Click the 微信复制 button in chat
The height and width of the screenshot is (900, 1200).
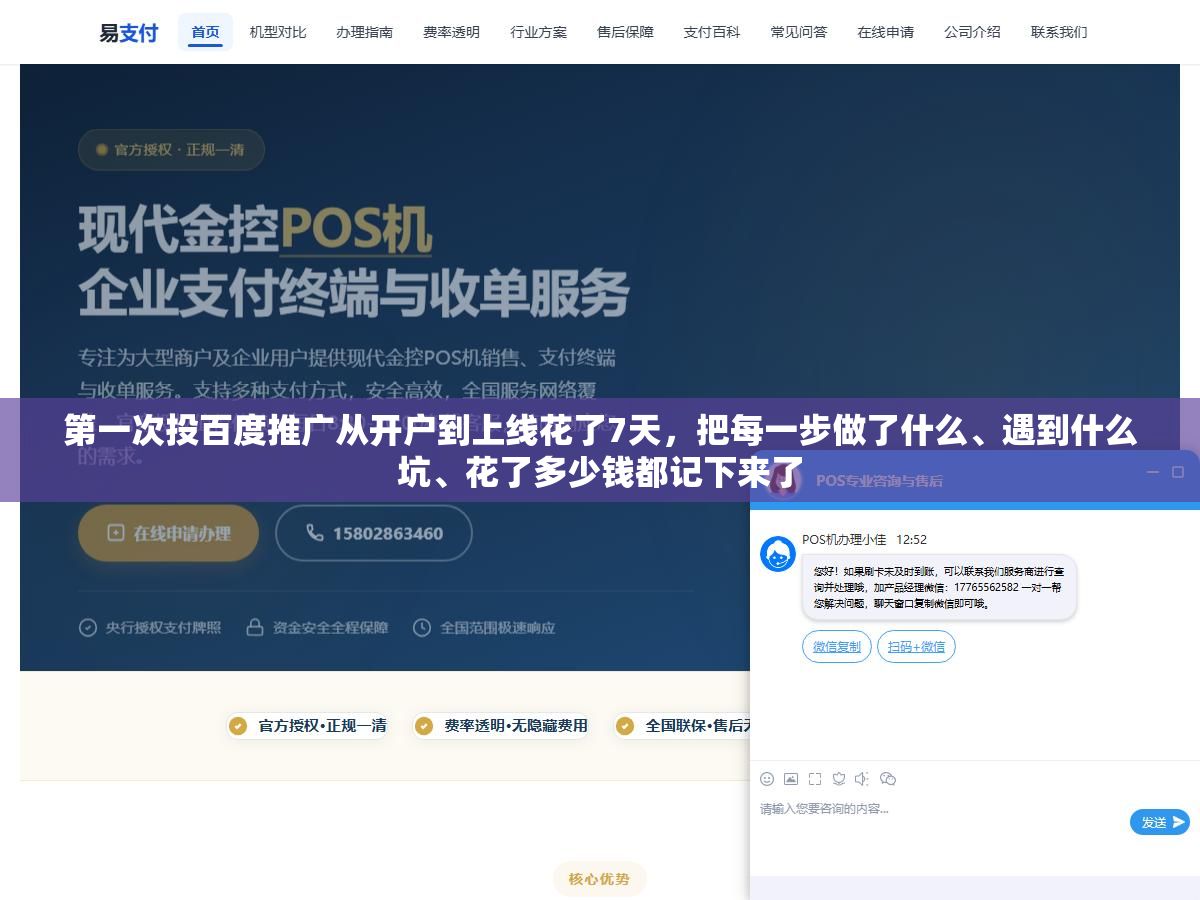pos(837,647)
